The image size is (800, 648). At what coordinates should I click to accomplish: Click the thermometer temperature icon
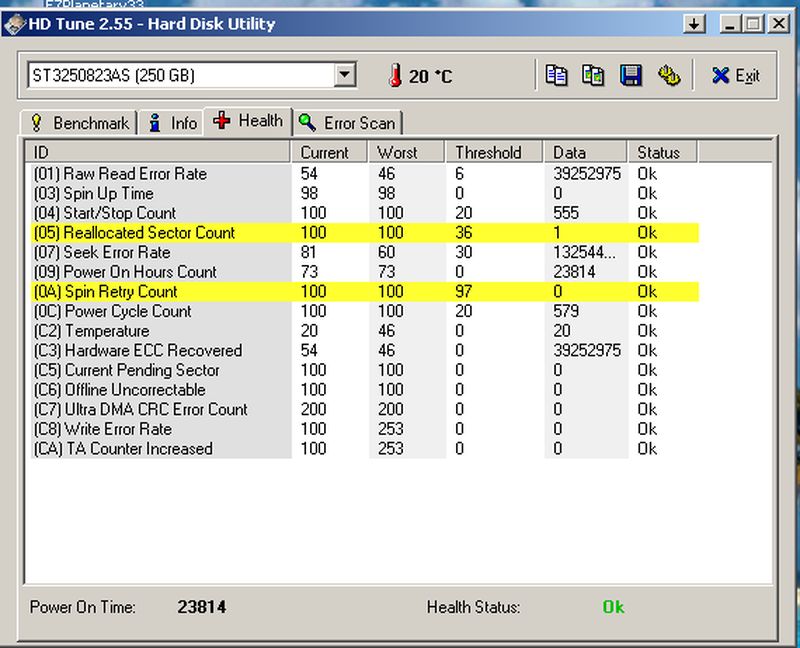(x=395, y=76)
